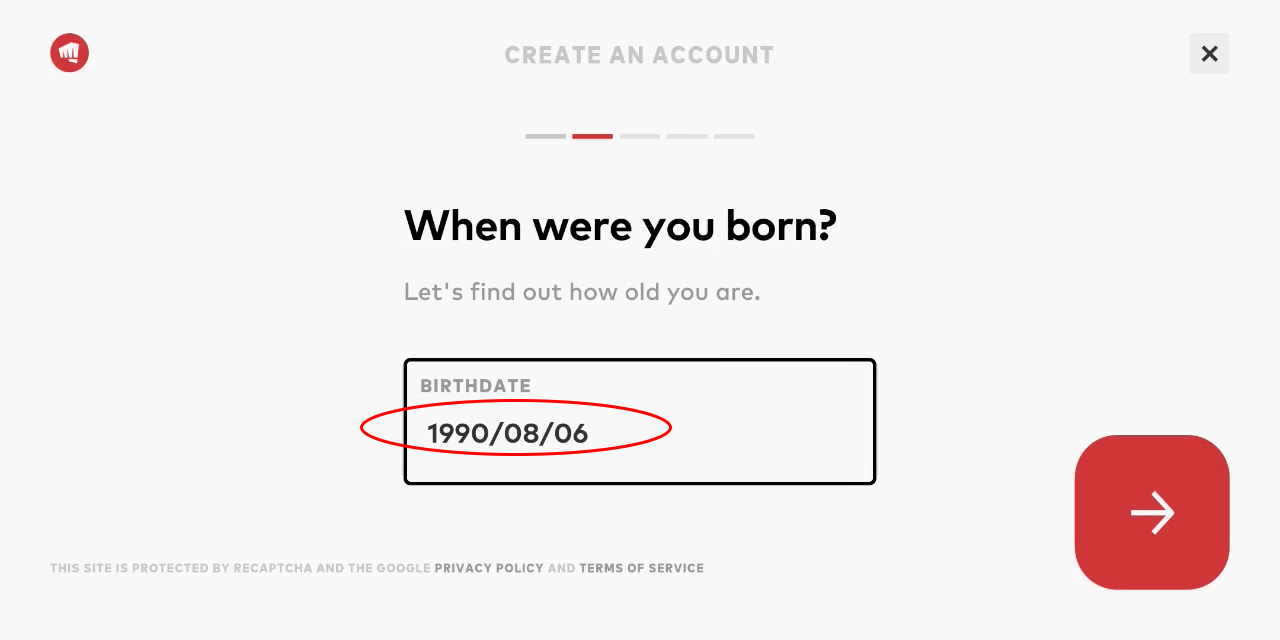Jump to the third progress step
Viewport: 1280px width, 640px height.
tap(640, 136)
